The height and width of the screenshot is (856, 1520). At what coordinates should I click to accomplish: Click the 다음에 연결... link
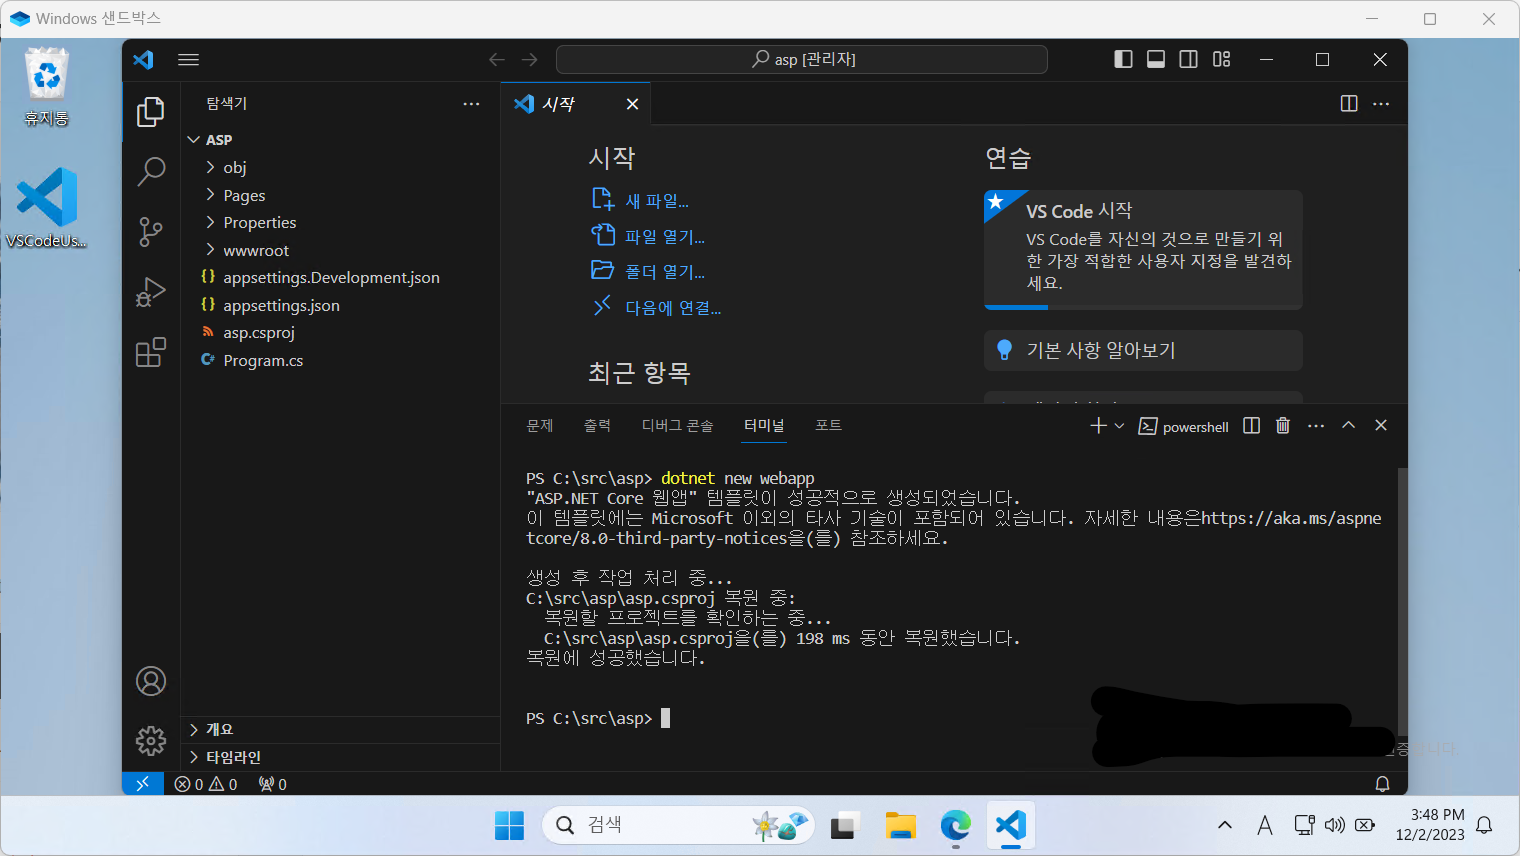[x=673, y=308]
